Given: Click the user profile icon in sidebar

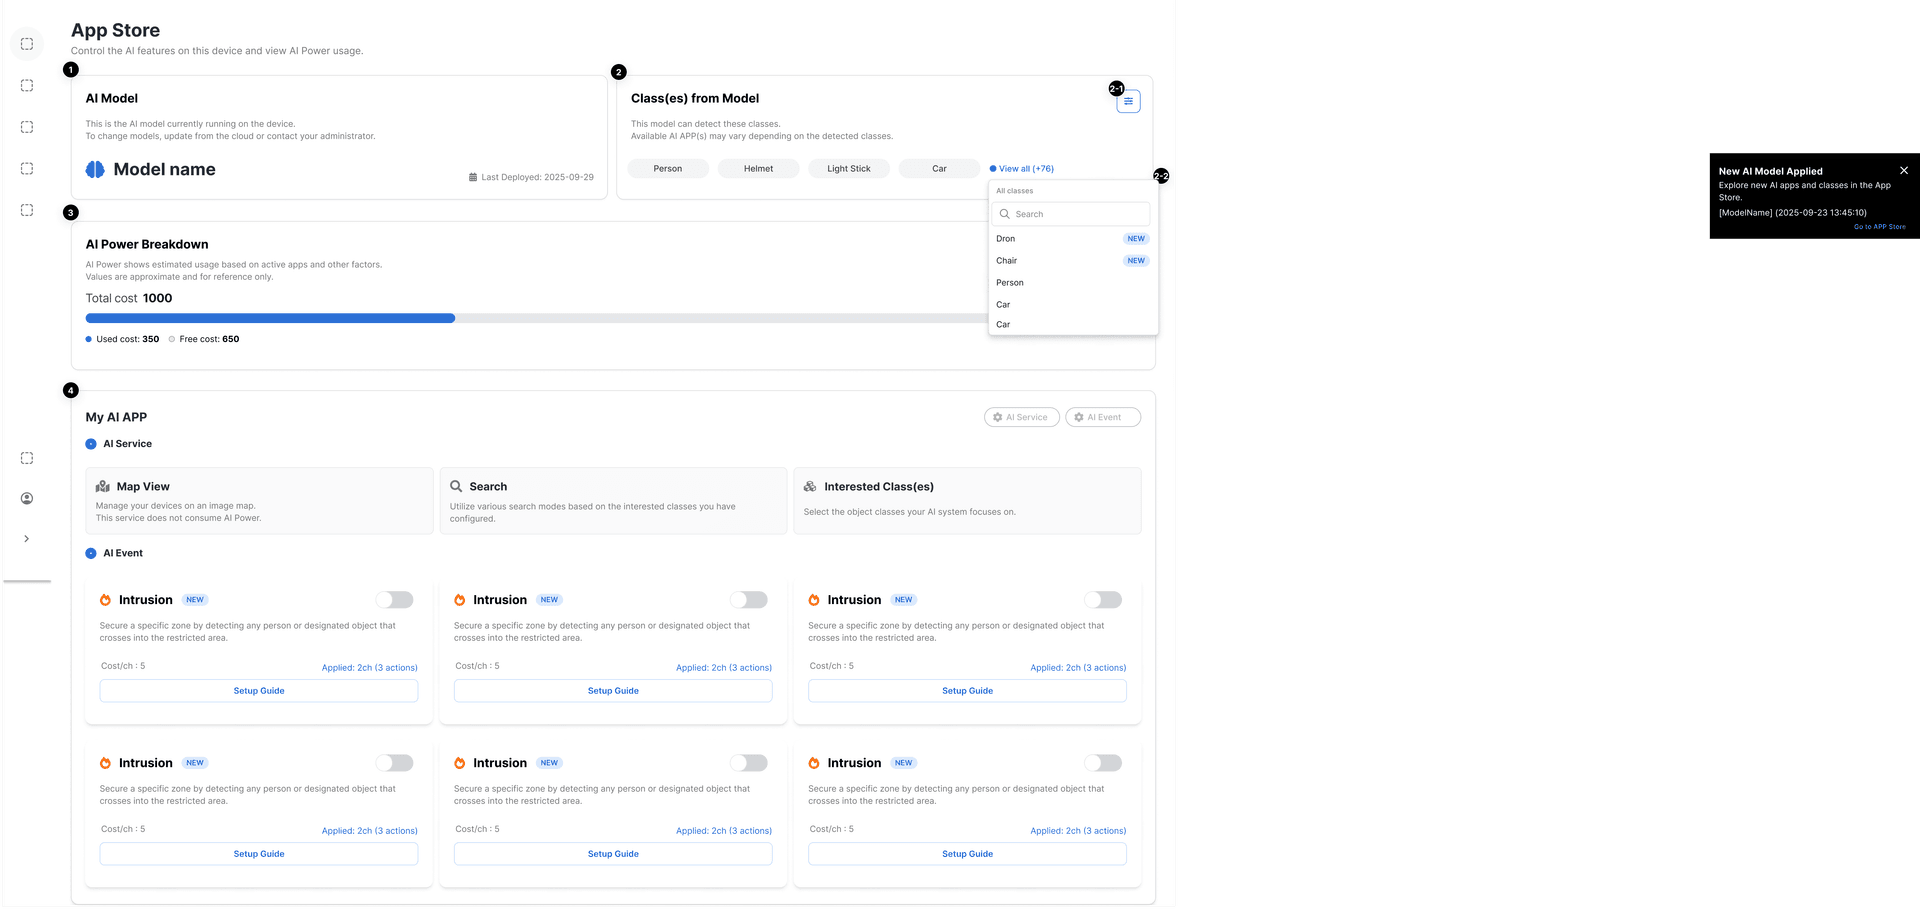Looking at the screenshot, I should click(x=27, y=498).
